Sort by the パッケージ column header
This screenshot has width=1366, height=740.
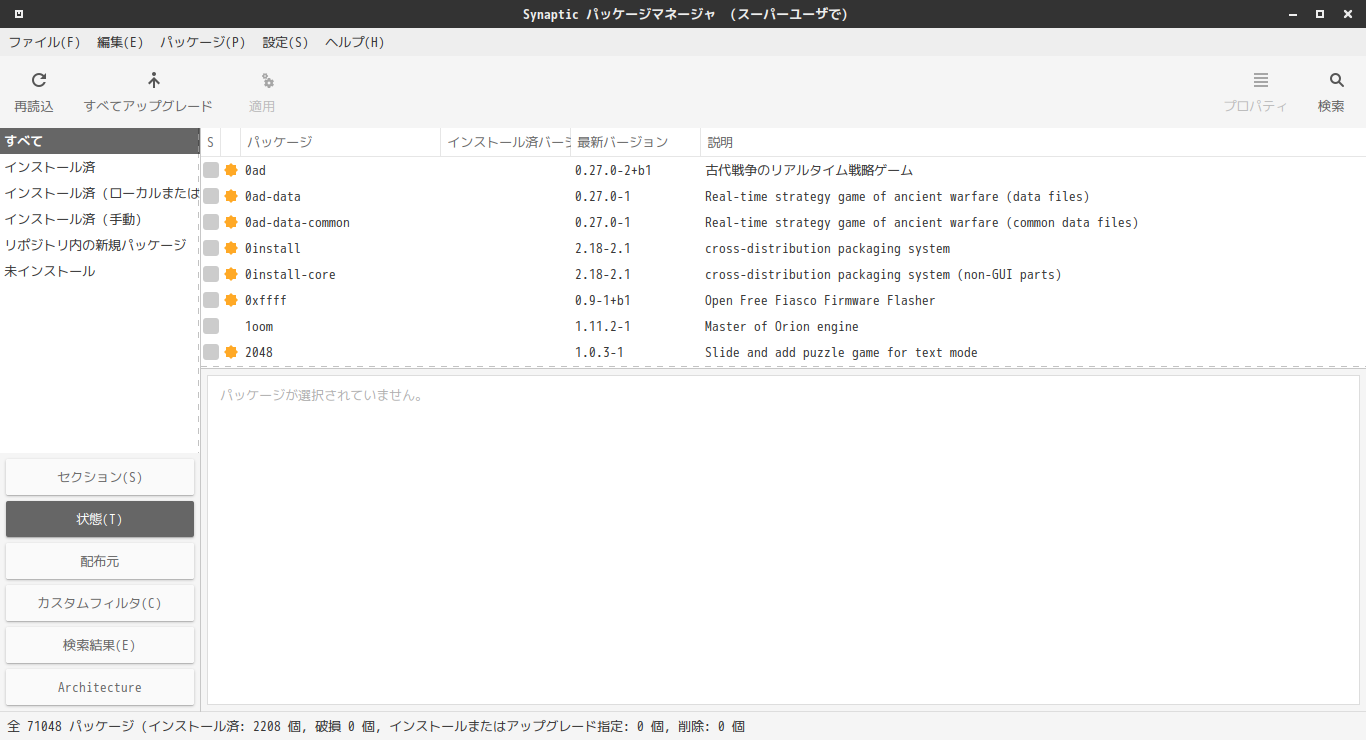click(x=341, y=142)
